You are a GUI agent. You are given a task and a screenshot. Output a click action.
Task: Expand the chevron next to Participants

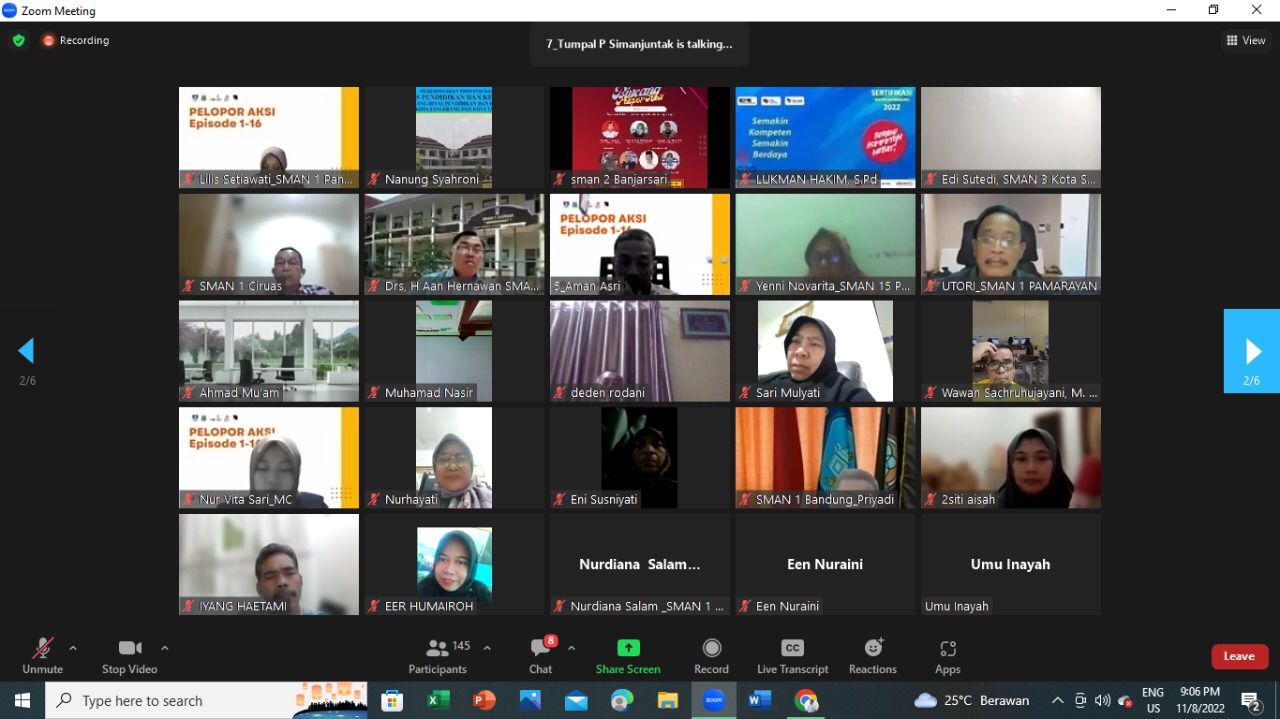click(x=487, y=648)
